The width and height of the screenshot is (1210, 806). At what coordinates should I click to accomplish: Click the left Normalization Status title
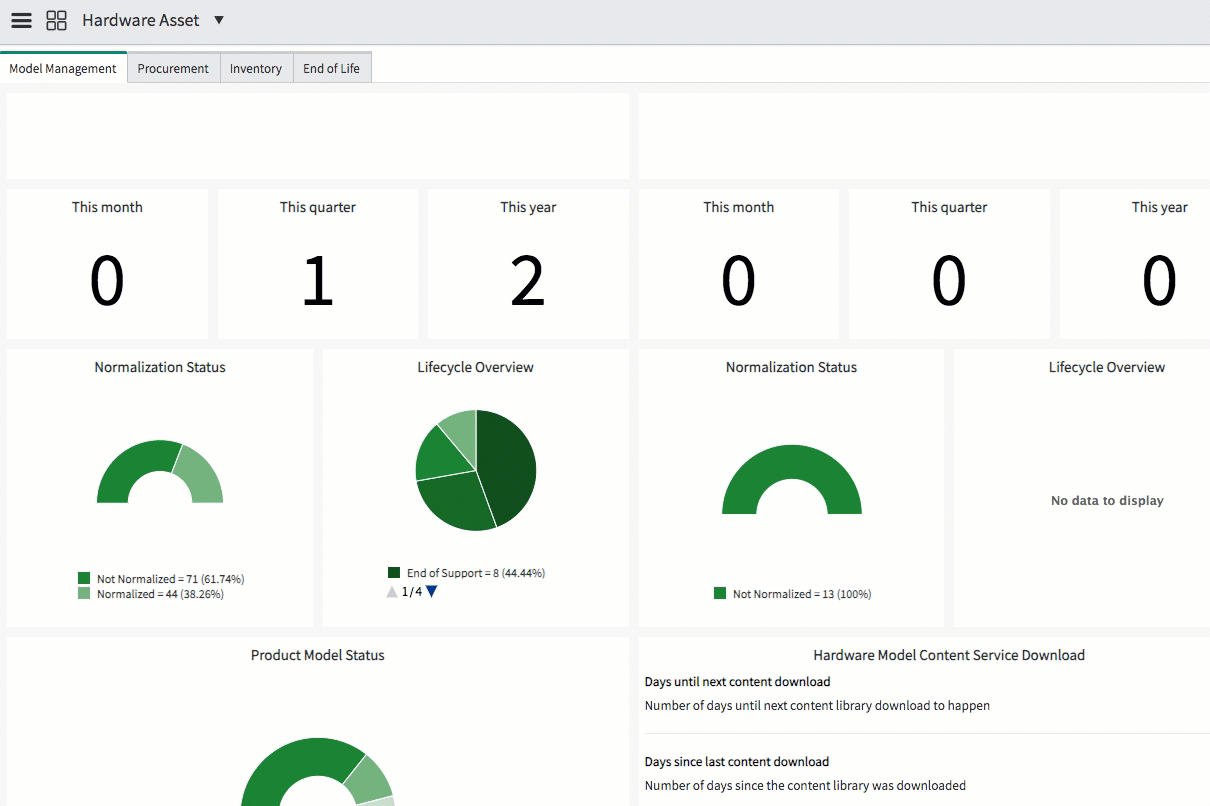160,367
